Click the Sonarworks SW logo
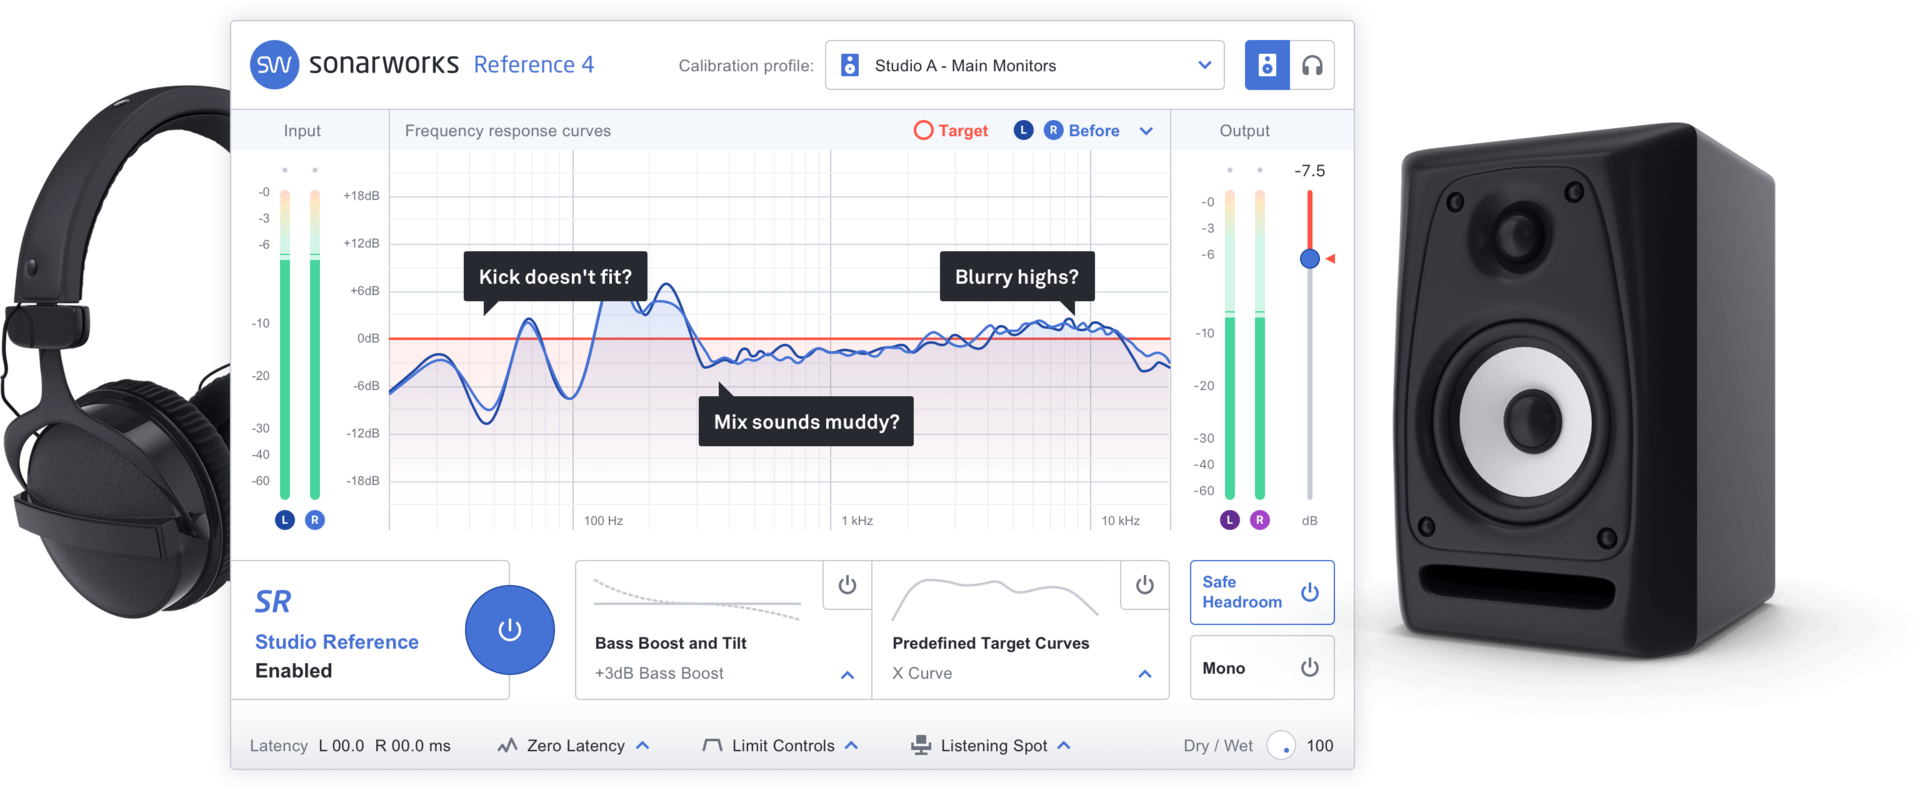Screen dimensions: 1920x790 click(x=274, y=65)
